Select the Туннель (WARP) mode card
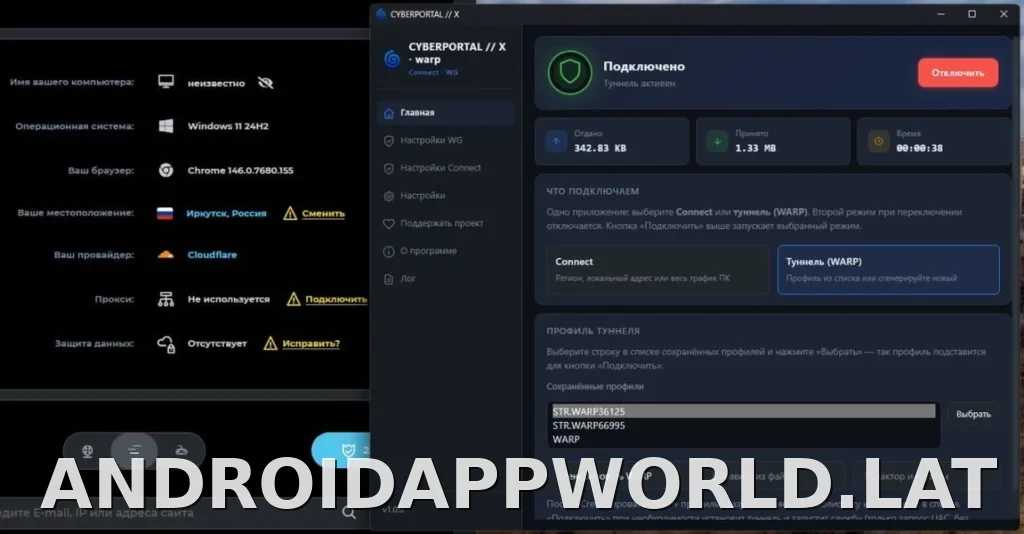The image size is (1024, 534). (888, 270)
